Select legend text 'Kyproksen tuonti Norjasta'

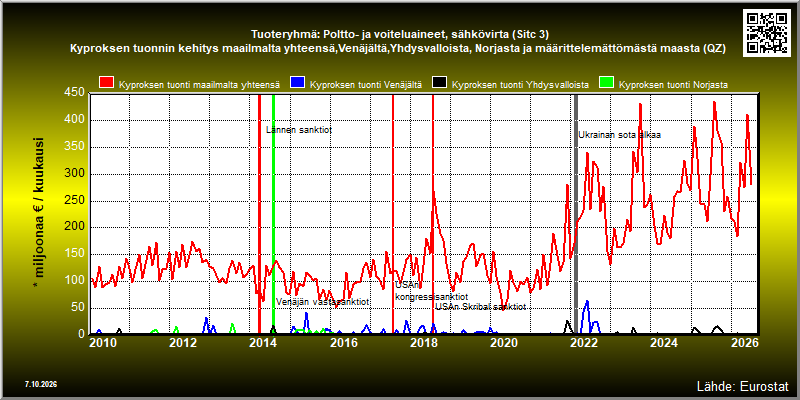673,85
